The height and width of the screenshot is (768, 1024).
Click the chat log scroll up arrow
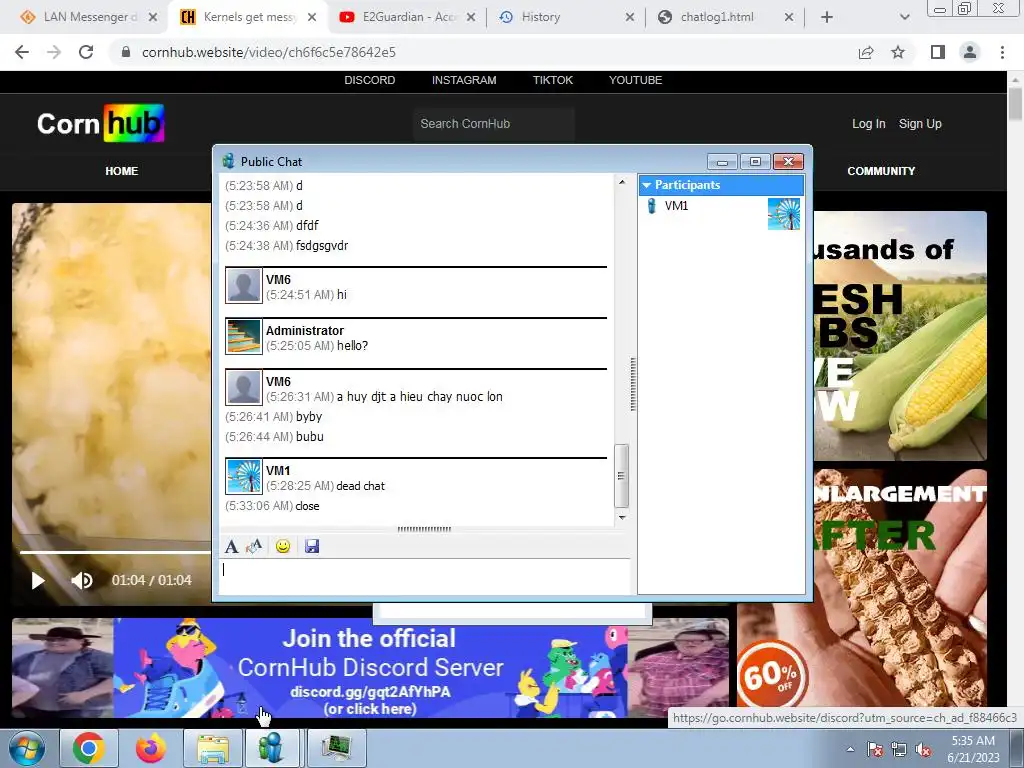622,182
